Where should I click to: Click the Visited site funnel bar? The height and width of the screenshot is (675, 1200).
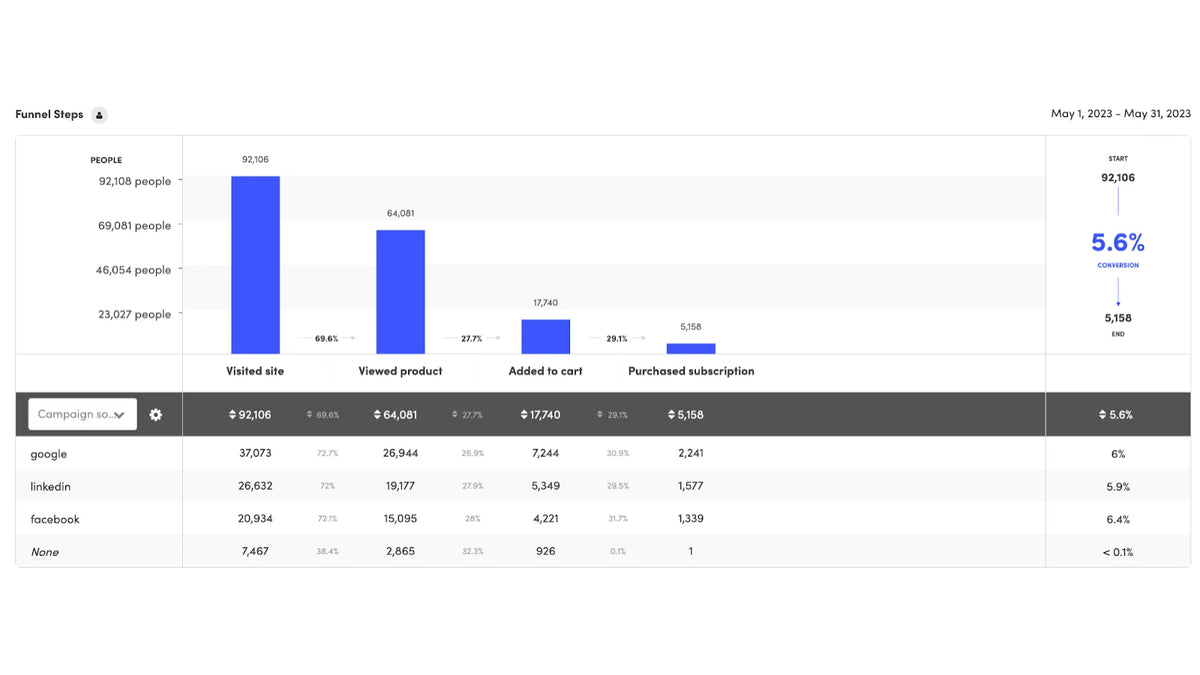[255, 265]
